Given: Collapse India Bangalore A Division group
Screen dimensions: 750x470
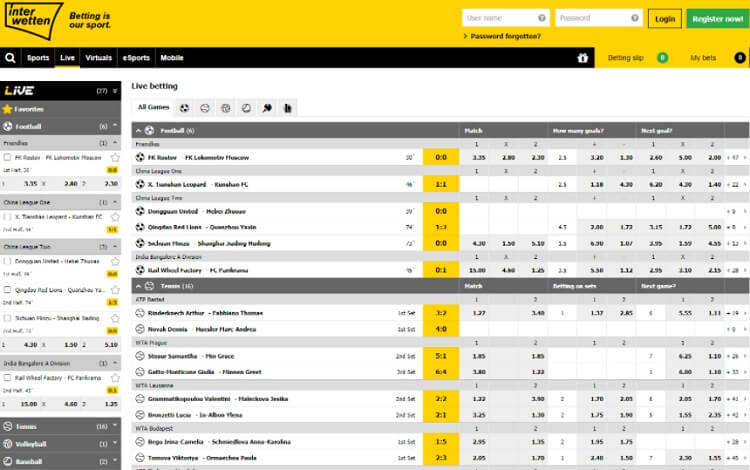Looking at the screenshot, I should 115,363.
